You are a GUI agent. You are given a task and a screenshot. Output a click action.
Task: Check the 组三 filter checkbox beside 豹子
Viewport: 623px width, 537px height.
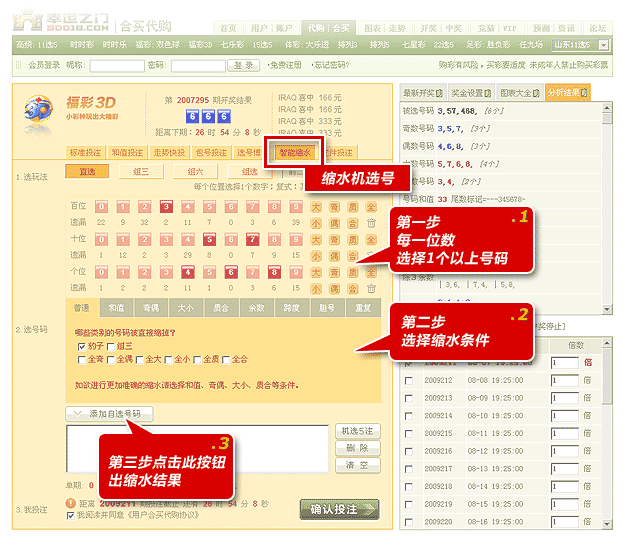(x=111, y=347)
